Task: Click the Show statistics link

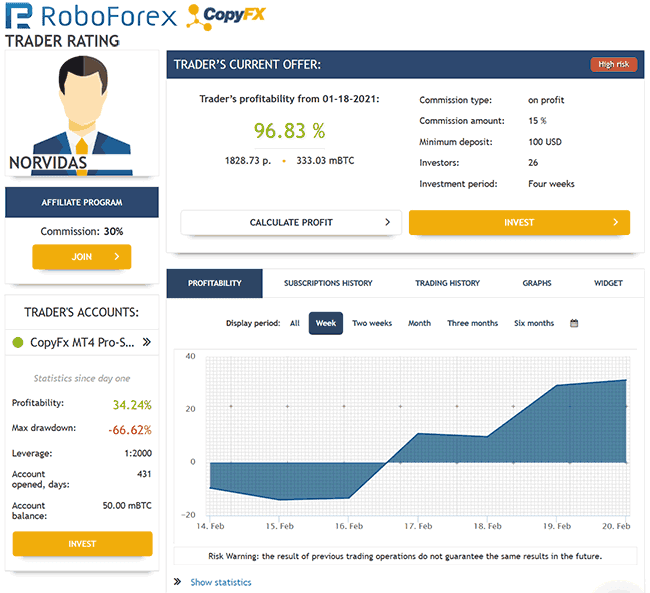Action: 221,582
